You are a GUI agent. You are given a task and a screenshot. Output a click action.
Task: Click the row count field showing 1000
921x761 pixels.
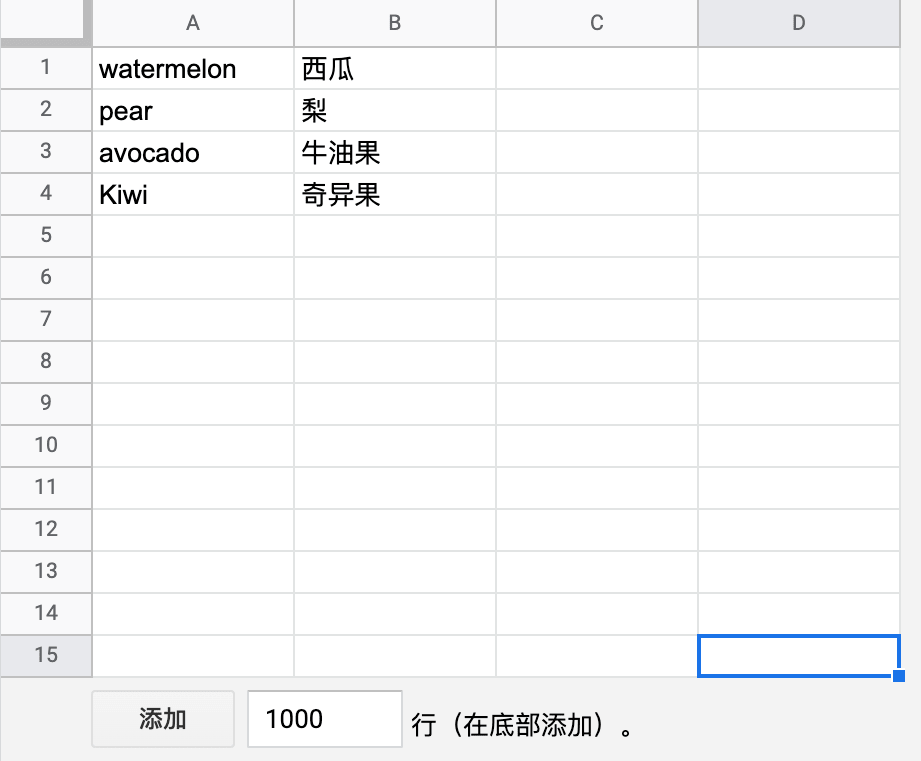[x=325, y=719]
